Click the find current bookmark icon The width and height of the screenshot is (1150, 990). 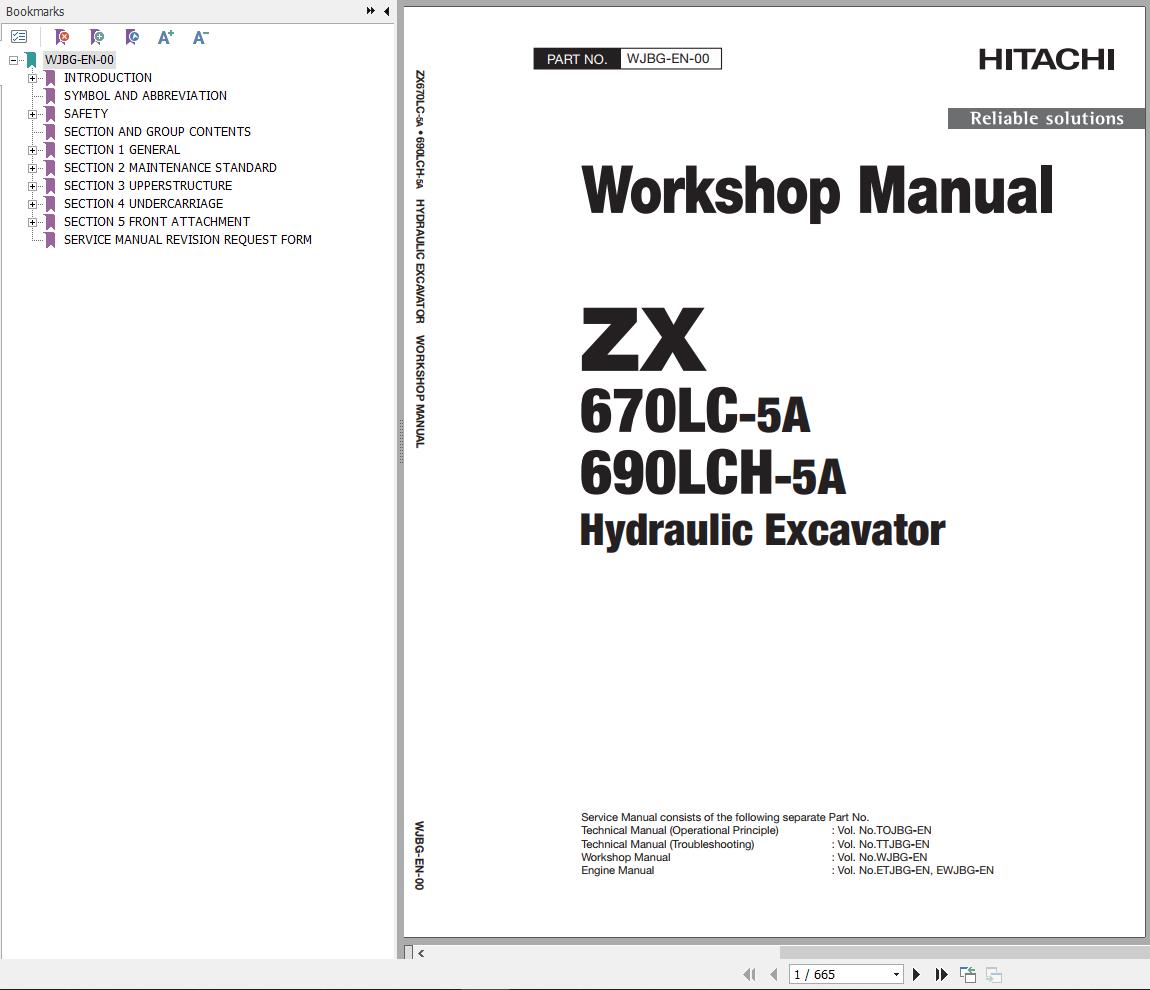[132, 37]
